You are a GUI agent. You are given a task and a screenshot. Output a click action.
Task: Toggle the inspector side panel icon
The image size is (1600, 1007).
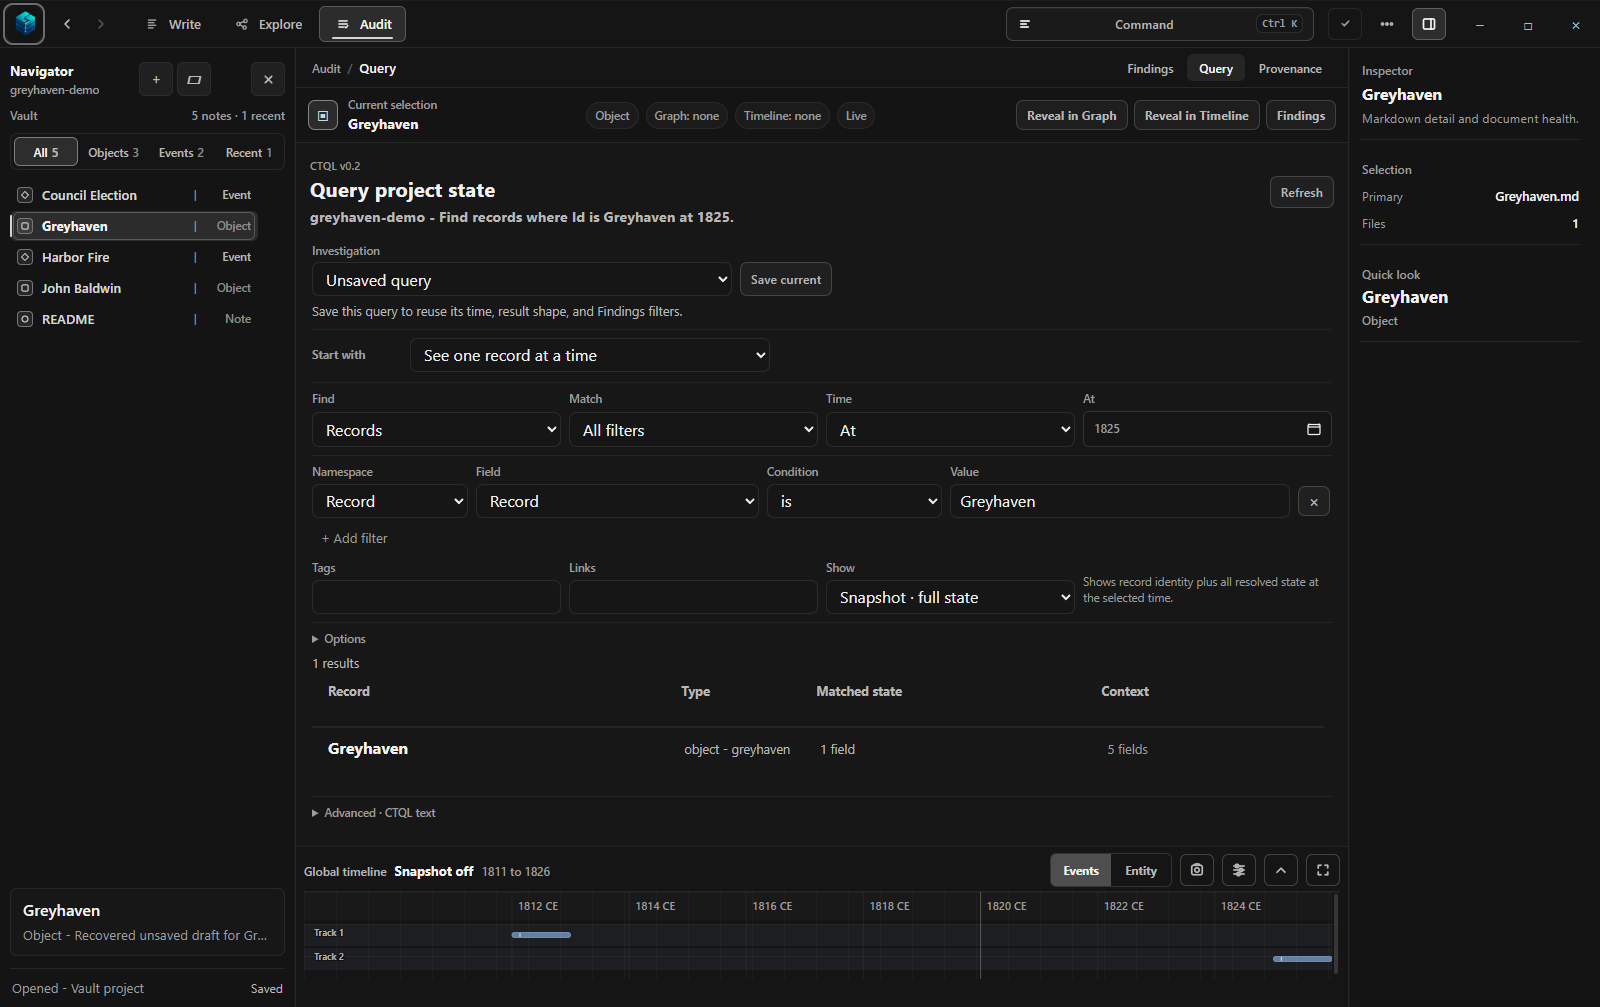[x=1429, y=24]
